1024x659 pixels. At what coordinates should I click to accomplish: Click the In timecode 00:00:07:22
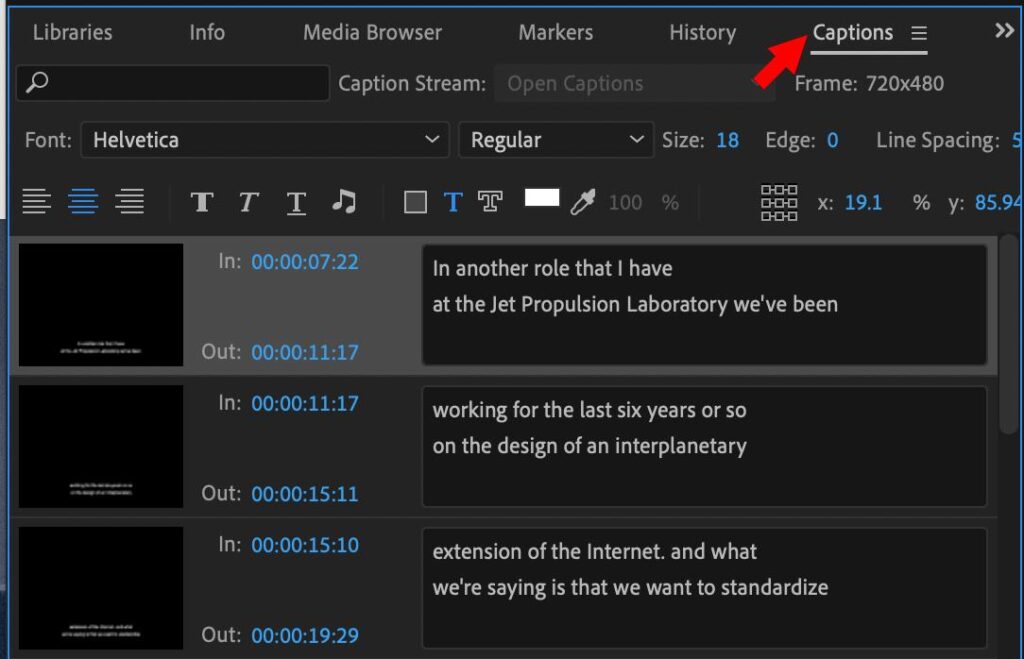305,262
